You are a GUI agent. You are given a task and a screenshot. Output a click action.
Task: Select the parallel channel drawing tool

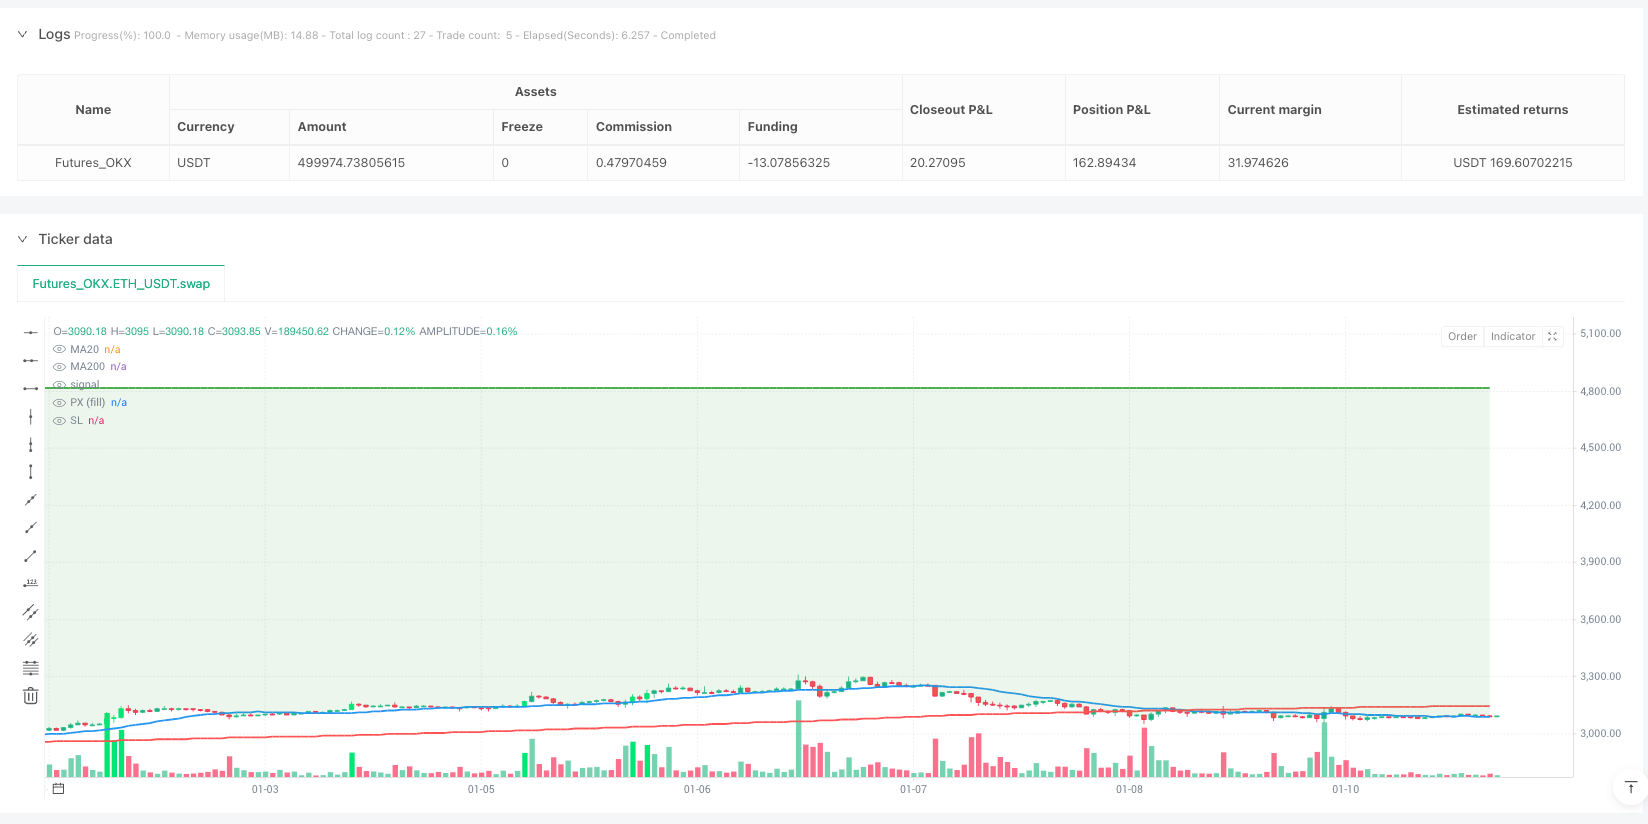tap(30, 612)
